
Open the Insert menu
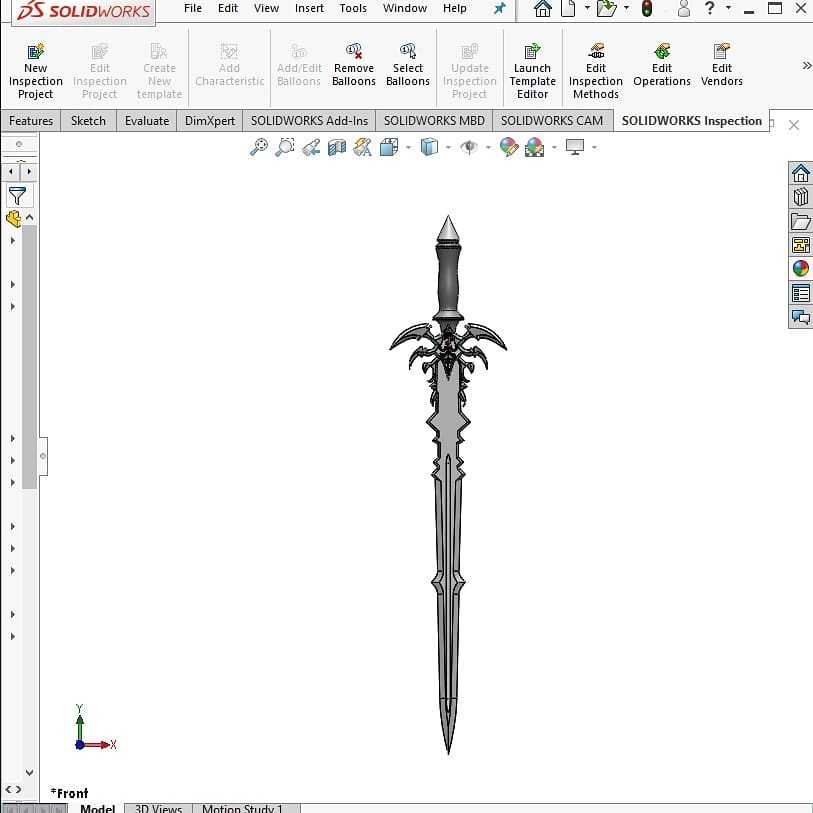[x=309, y=8]
